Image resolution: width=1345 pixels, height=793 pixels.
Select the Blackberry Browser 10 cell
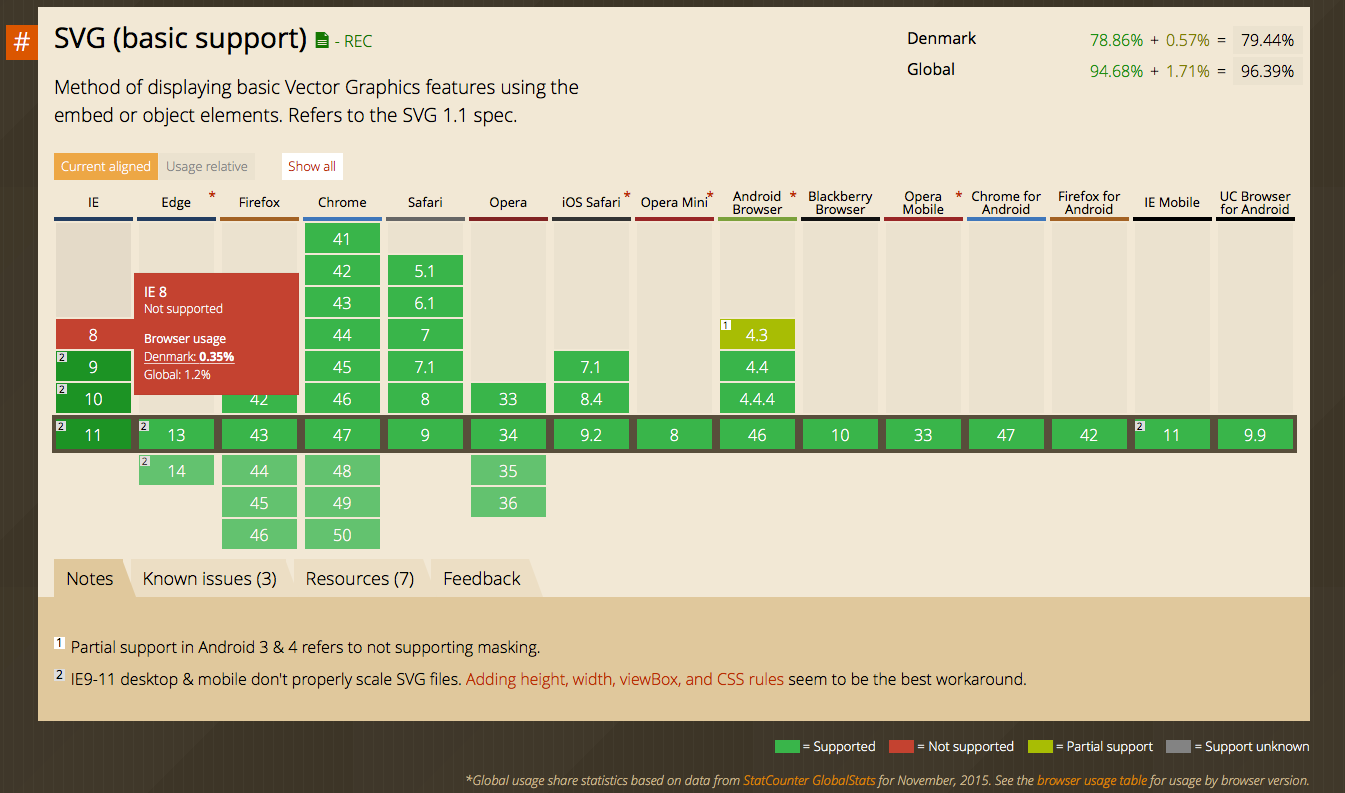(x=840, y=435)
